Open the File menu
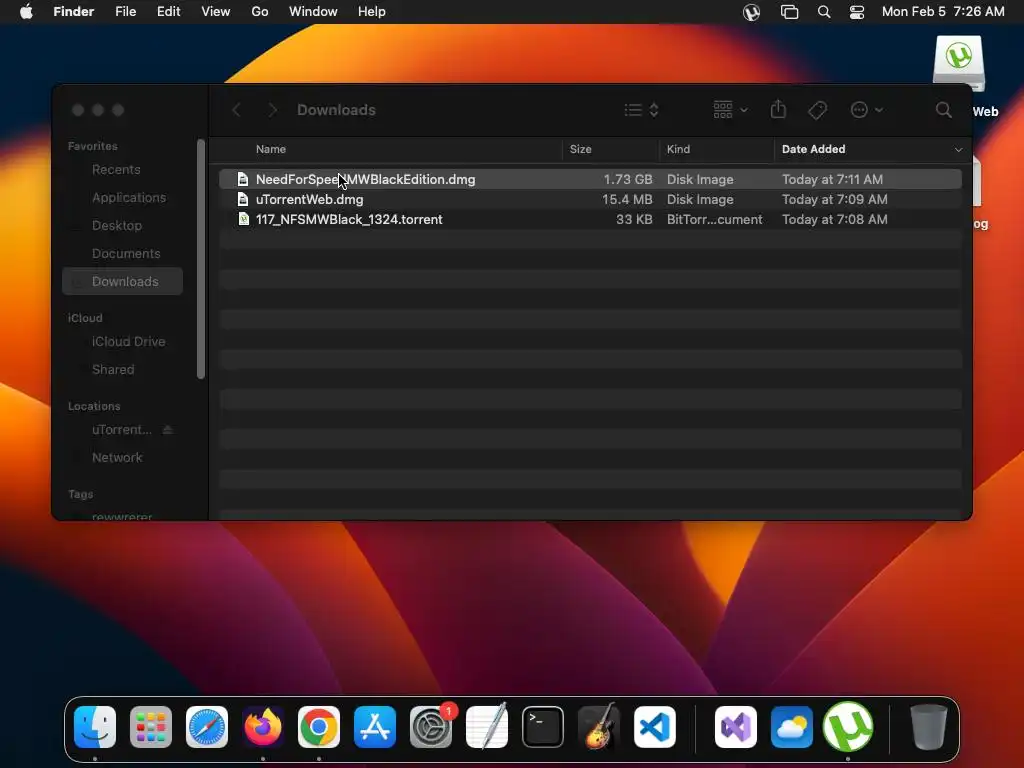Viewport: 1024px width, 768px height. click(125, 12)
